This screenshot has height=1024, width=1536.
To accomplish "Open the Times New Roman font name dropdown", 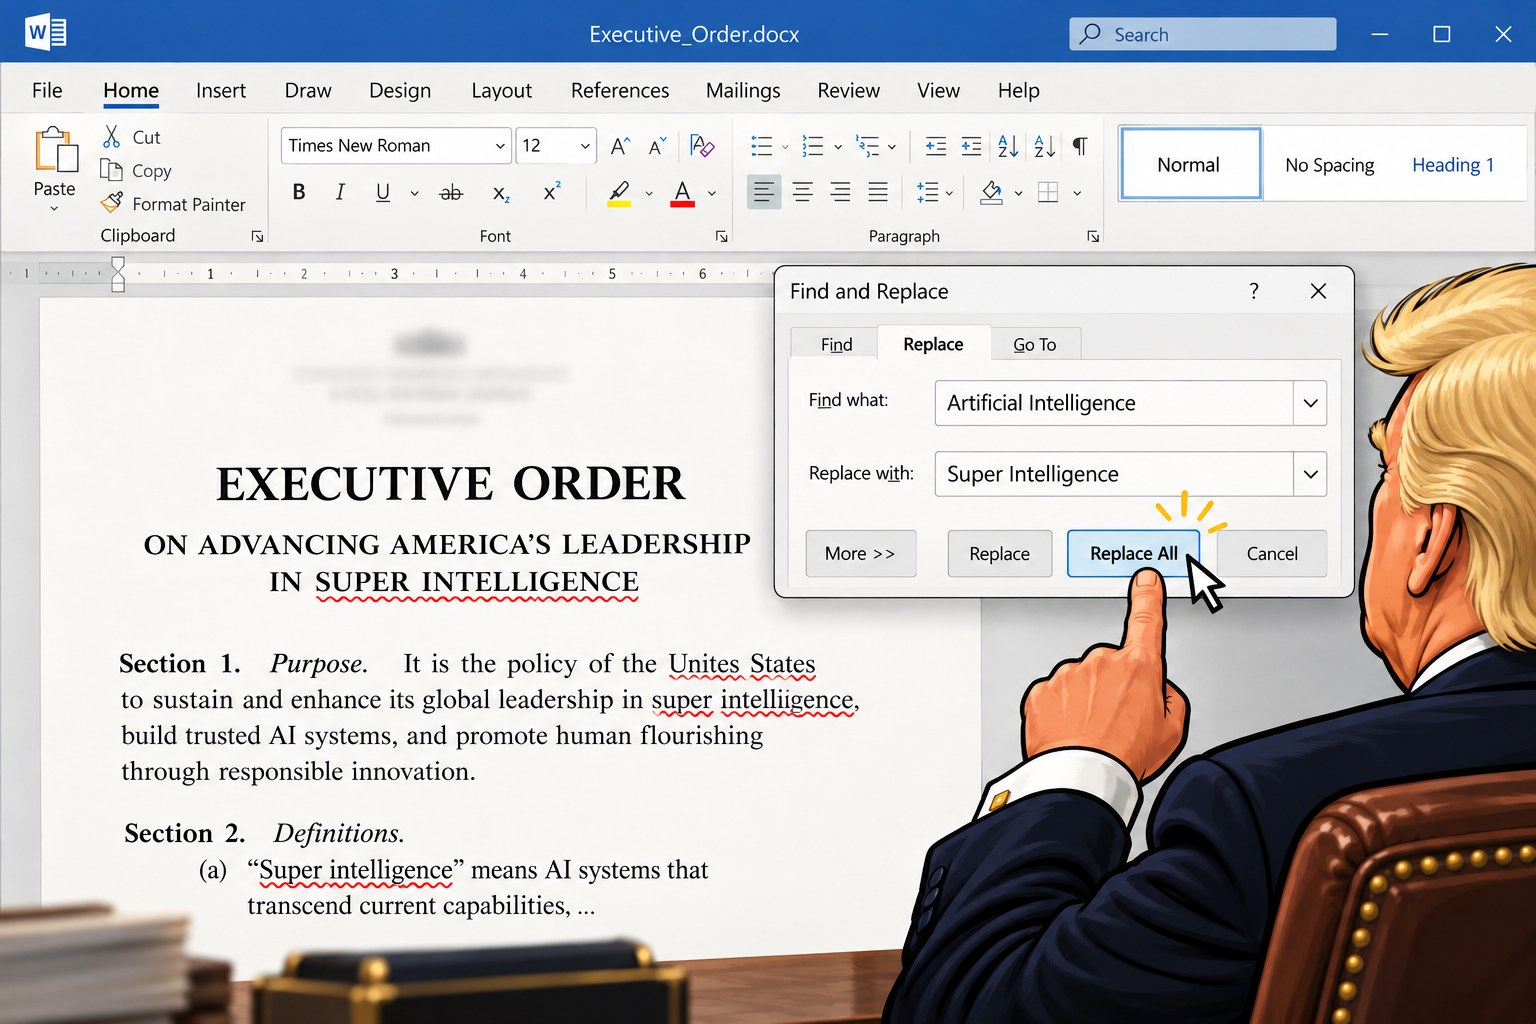I will (500, 146).
